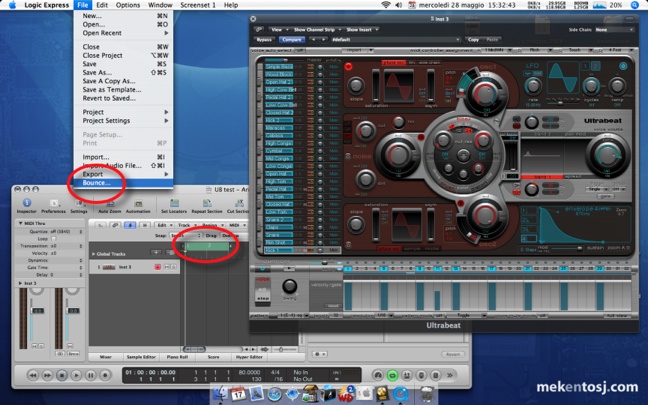This screenshot has width=648, height=405.
Task: Select Save As... in the File menu
Action: point(124,72)
